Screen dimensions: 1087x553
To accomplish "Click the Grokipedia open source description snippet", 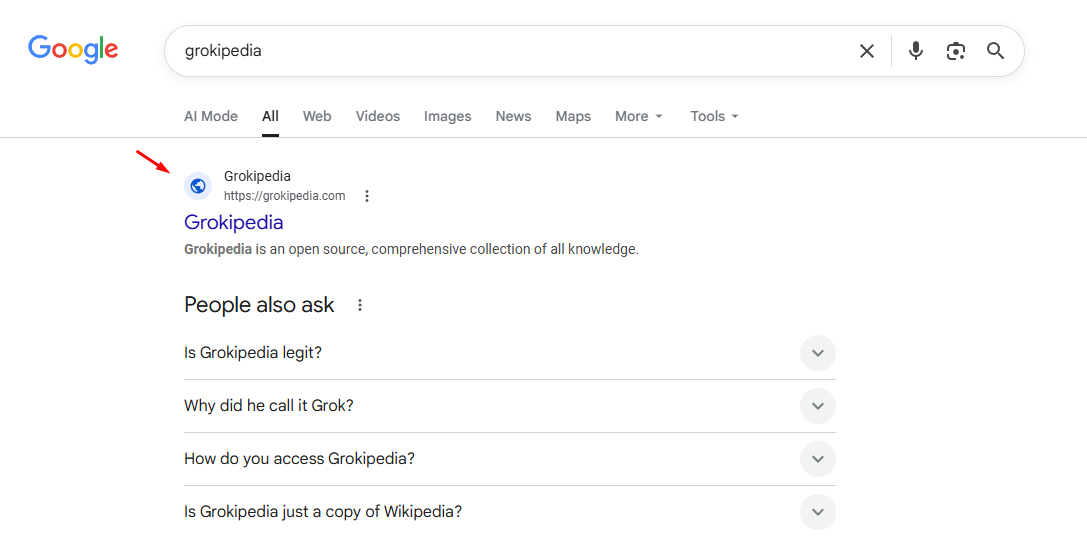I will [x=411, y=249].
